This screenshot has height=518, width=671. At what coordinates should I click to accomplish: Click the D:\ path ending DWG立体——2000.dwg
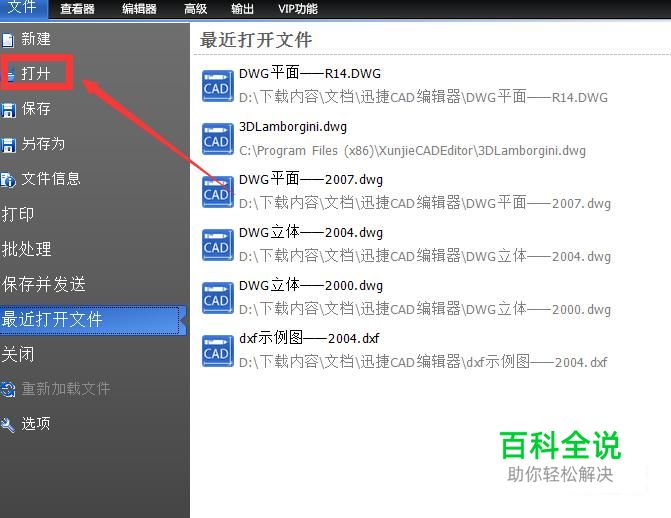425,309
